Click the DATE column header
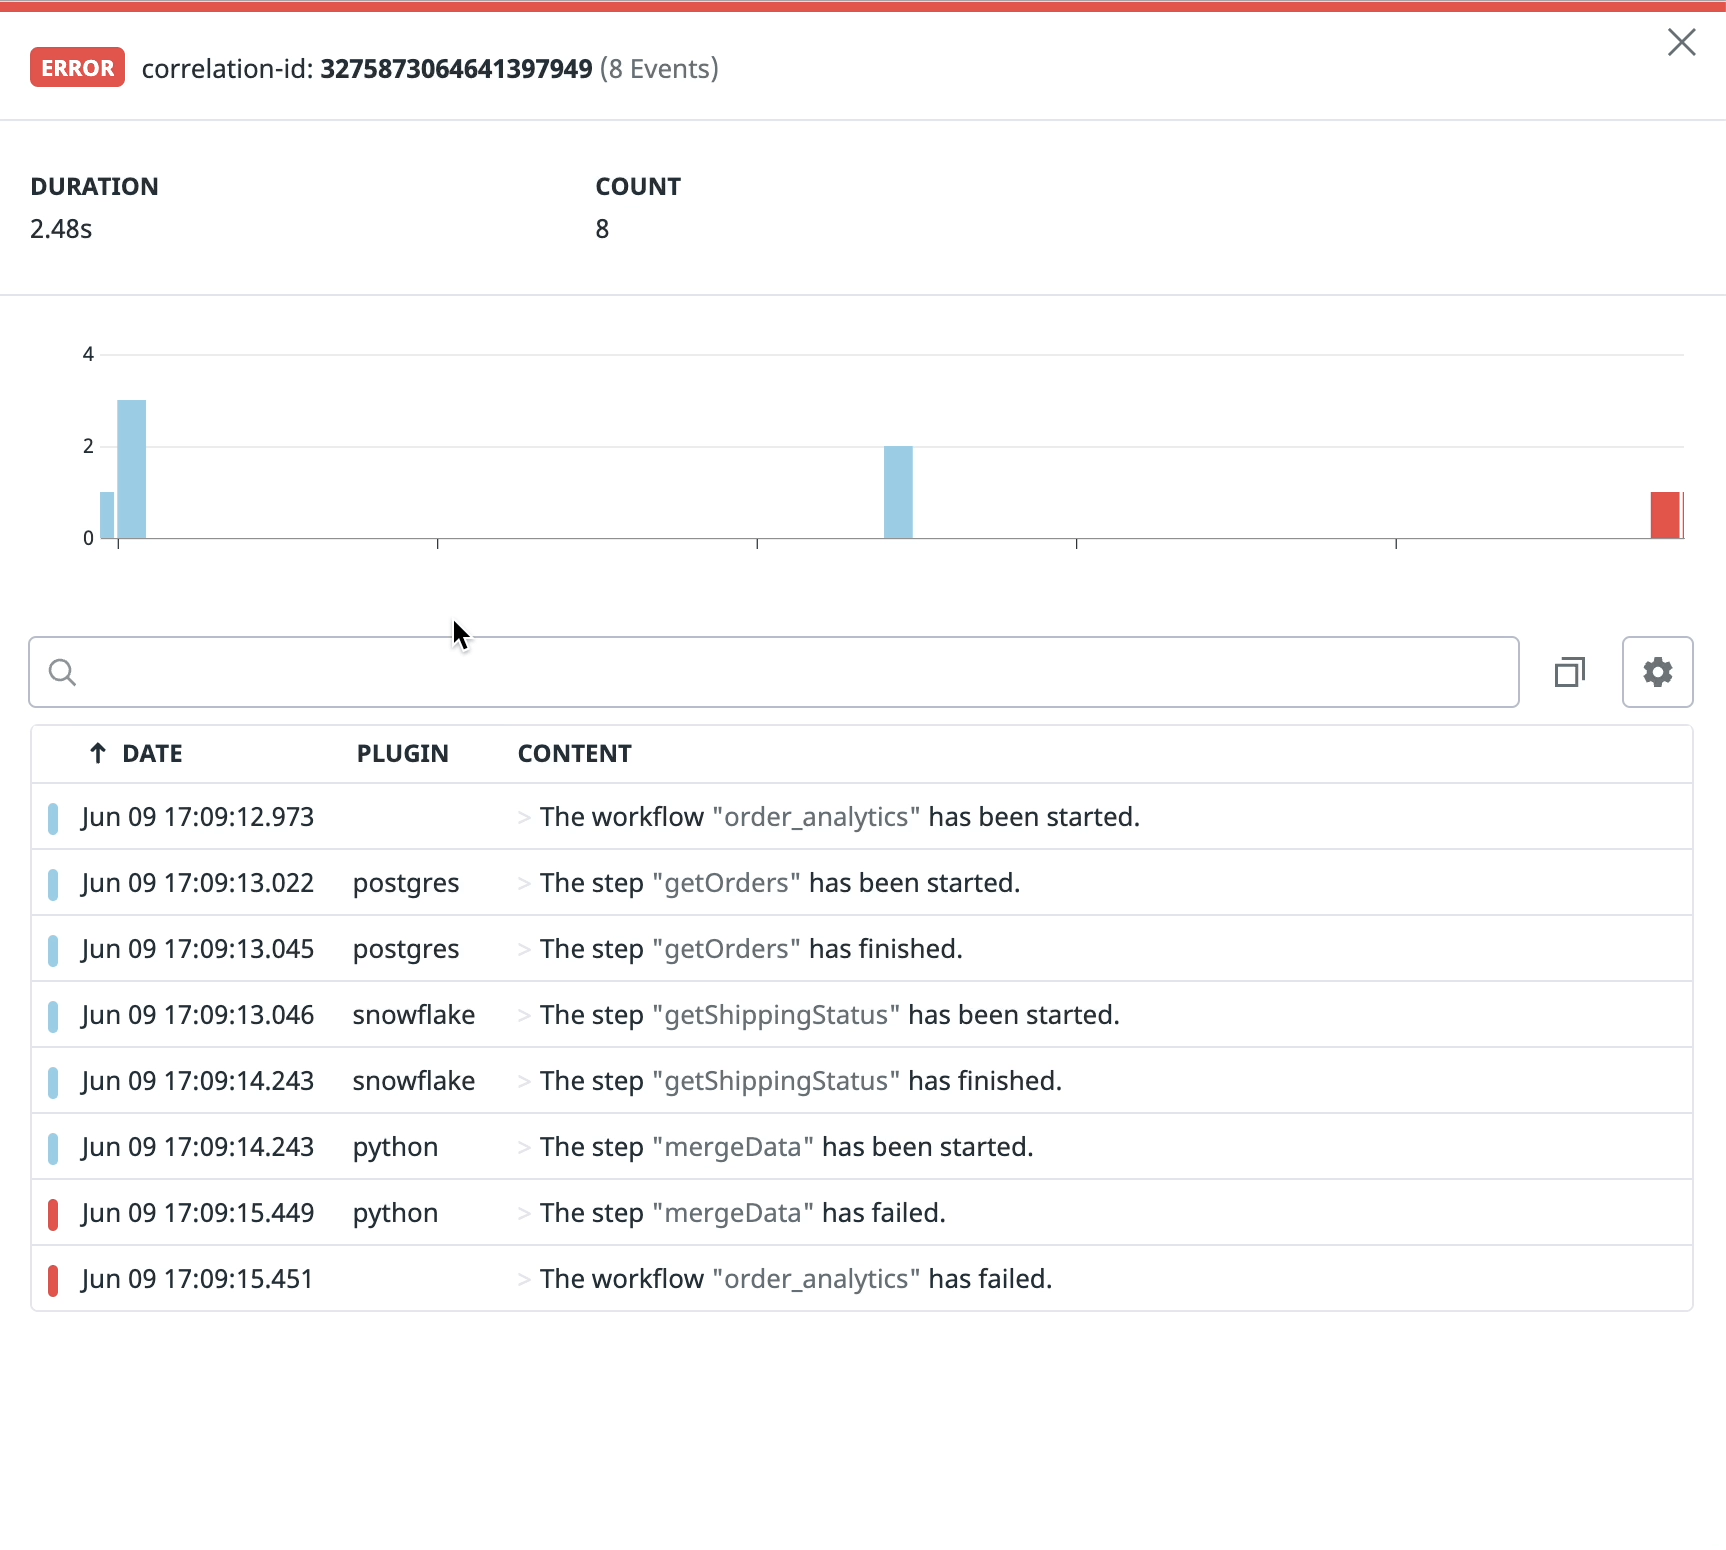 click(x=152, y=753)
